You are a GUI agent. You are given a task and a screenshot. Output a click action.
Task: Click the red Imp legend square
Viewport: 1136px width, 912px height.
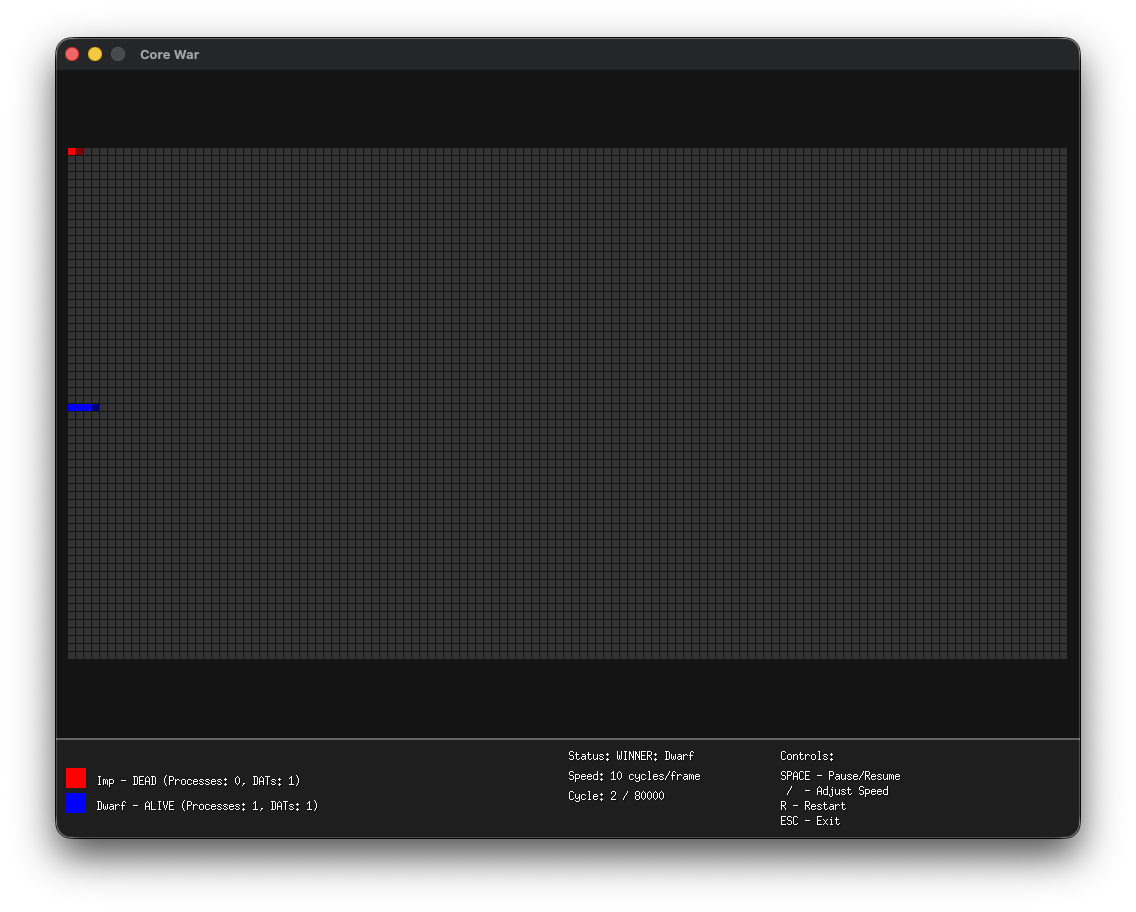pos(76,778)
